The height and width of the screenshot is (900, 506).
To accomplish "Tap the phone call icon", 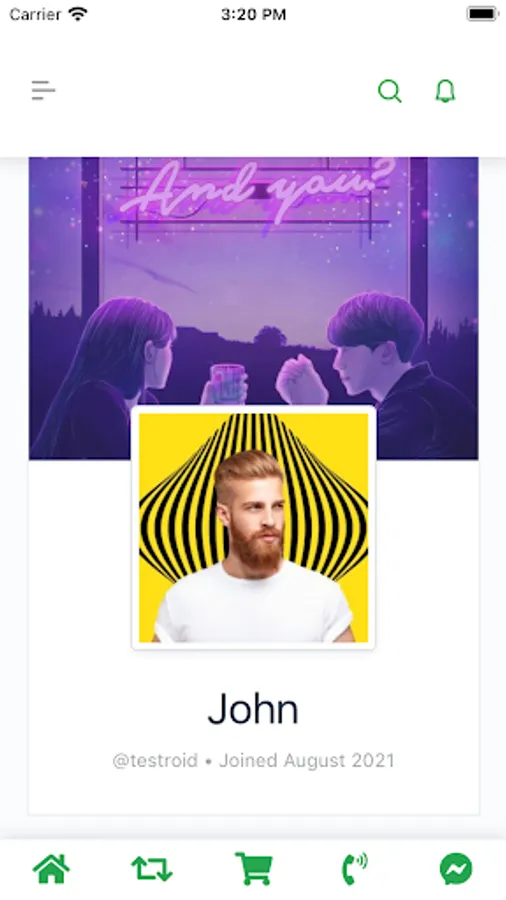I will 355,869.
